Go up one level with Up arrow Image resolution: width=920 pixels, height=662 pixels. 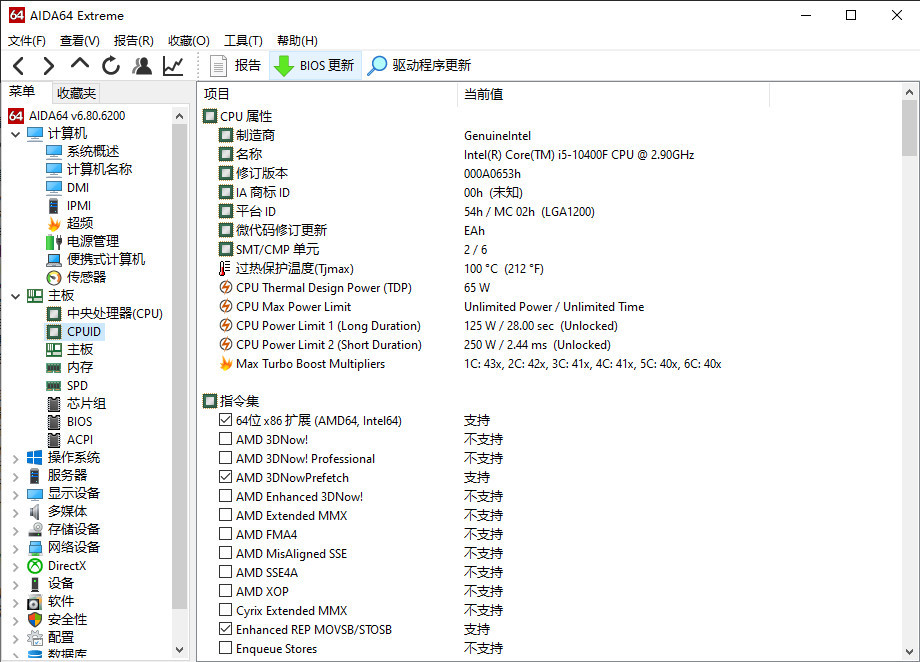click(80, 66)
